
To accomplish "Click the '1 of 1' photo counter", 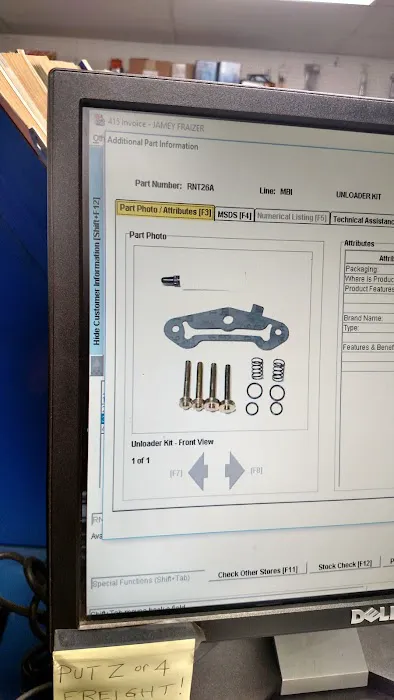I will click(x=141, y=461).
